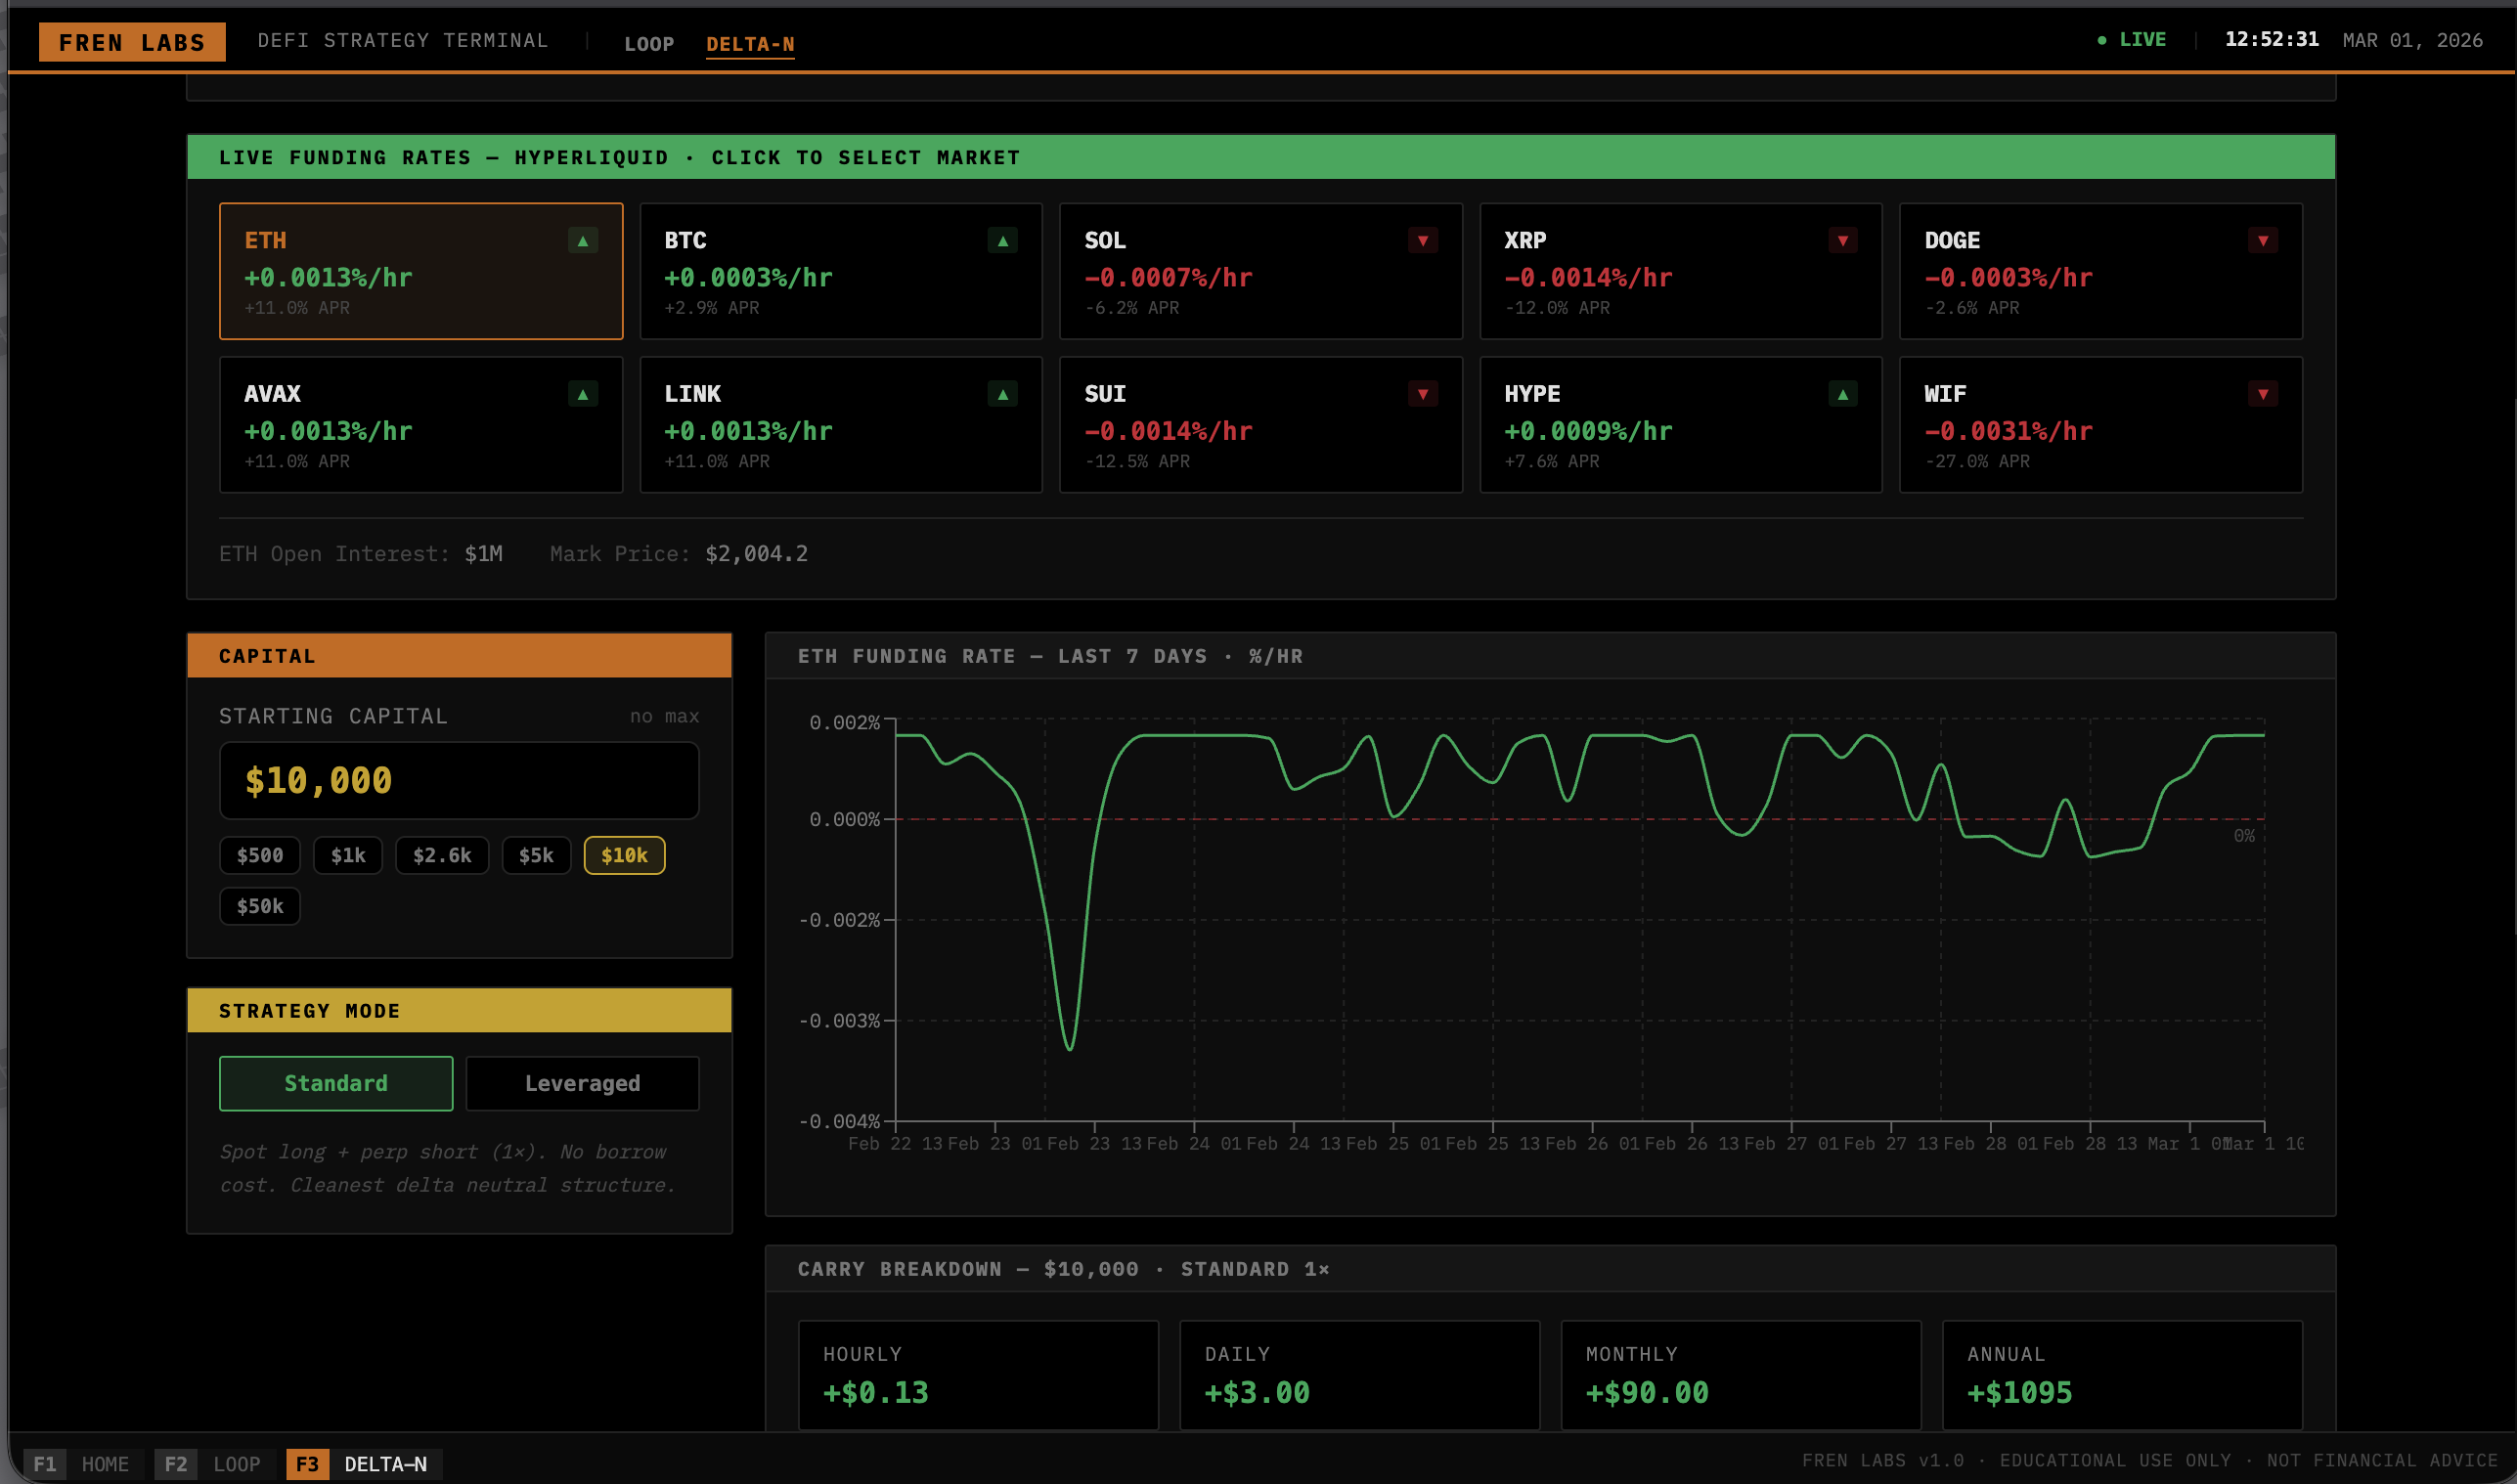Select the XRP funding rate market card
The height and width of the screenshot is (1484, 2517).
(x=1681, y=271)
